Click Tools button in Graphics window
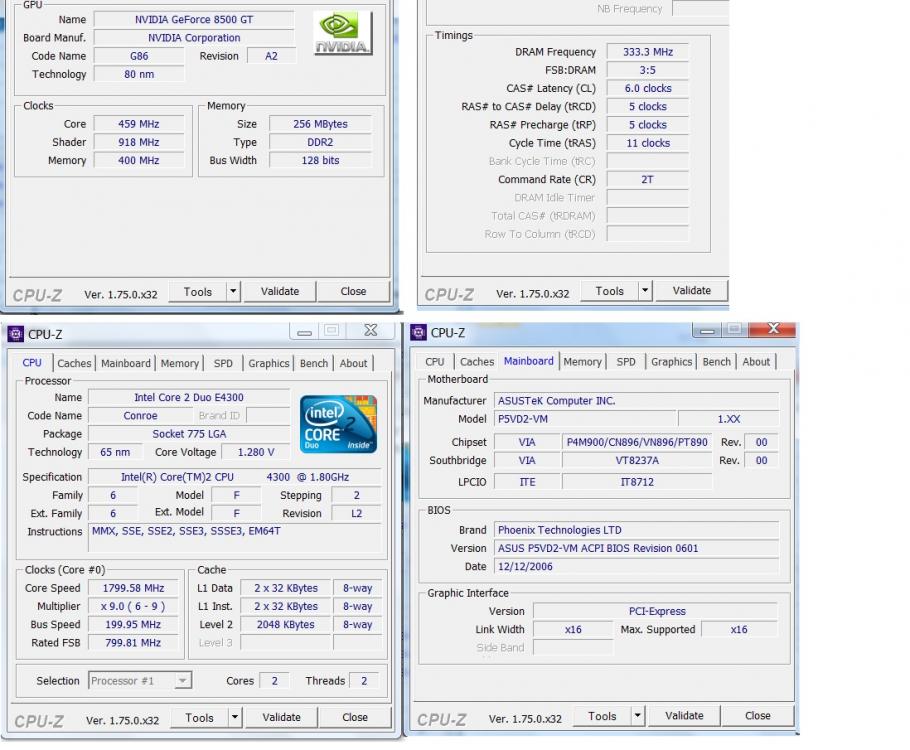 pos(197,291)
